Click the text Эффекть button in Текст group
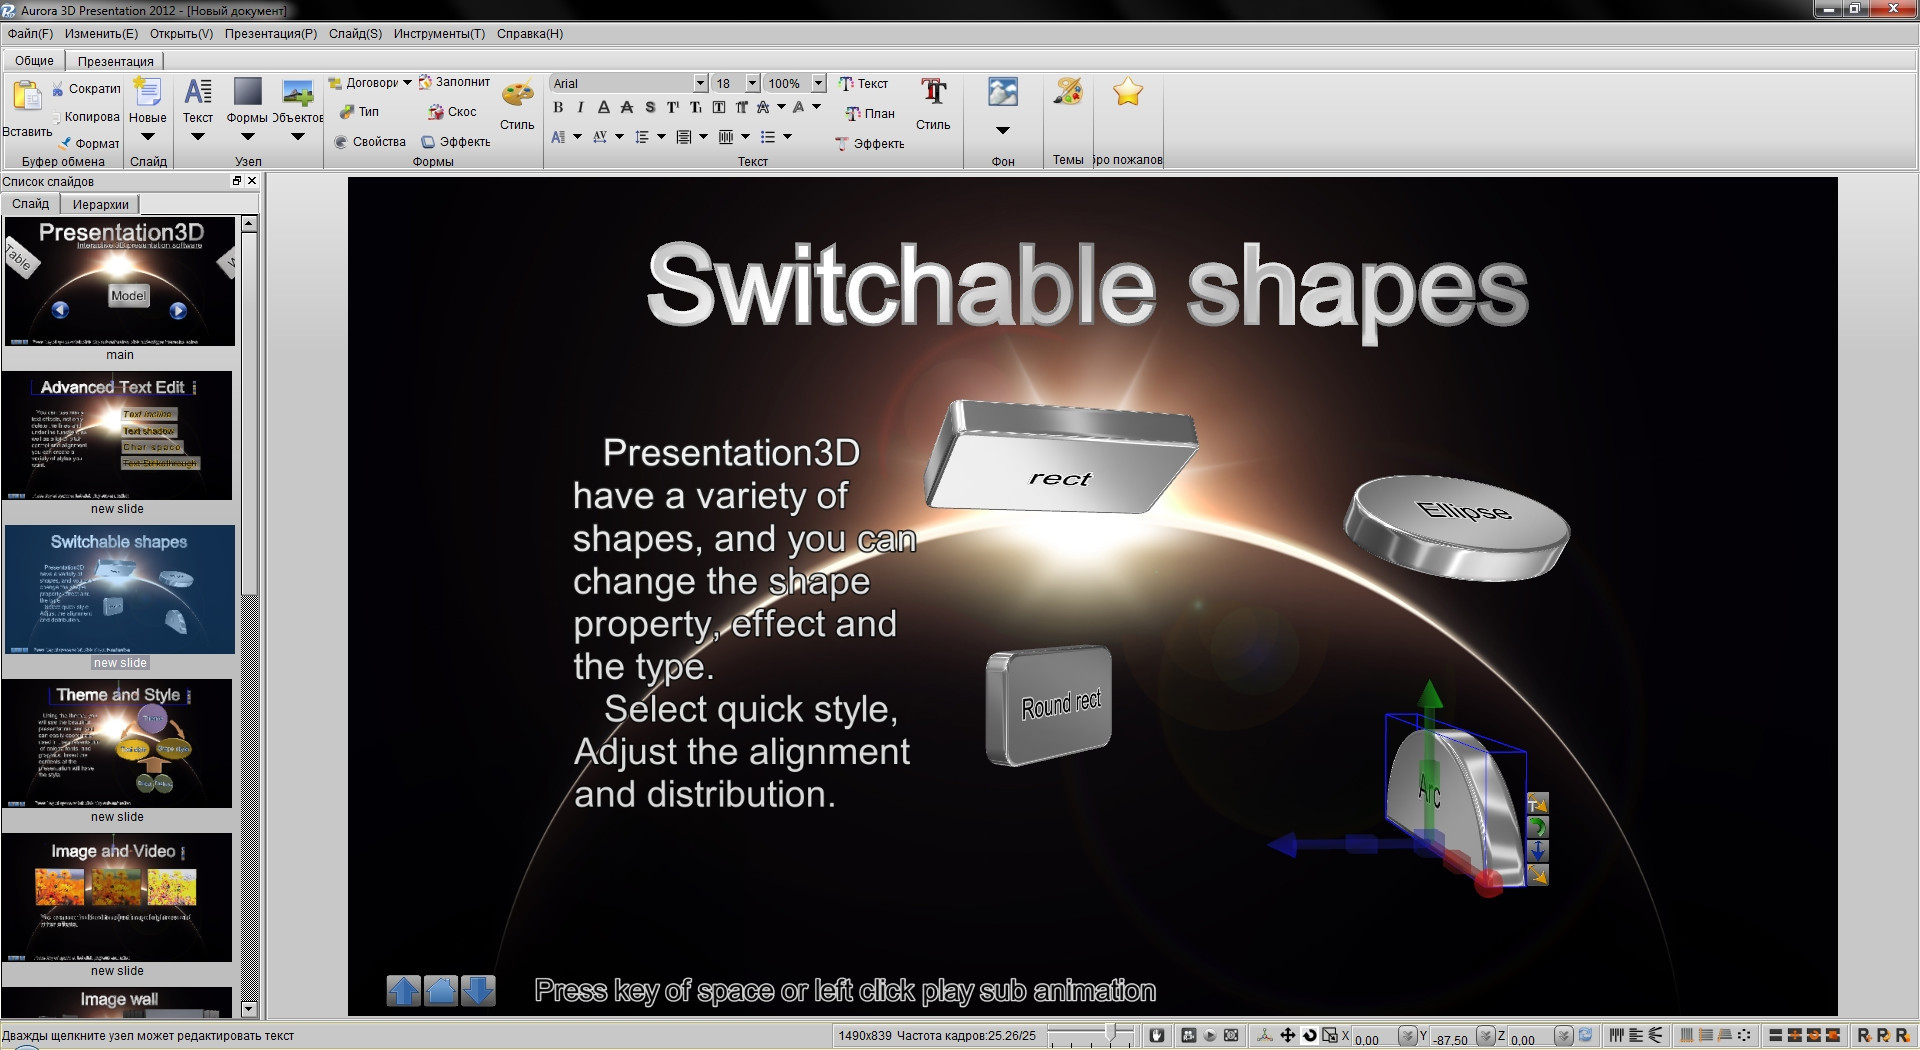This screenshot has width=1920, height=1050. (x=870, y=143)
